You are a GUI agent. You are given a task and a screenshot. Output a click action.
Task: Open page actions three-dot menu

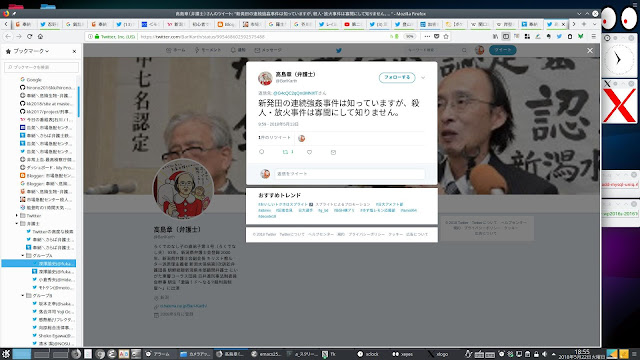tap(427, 36)
